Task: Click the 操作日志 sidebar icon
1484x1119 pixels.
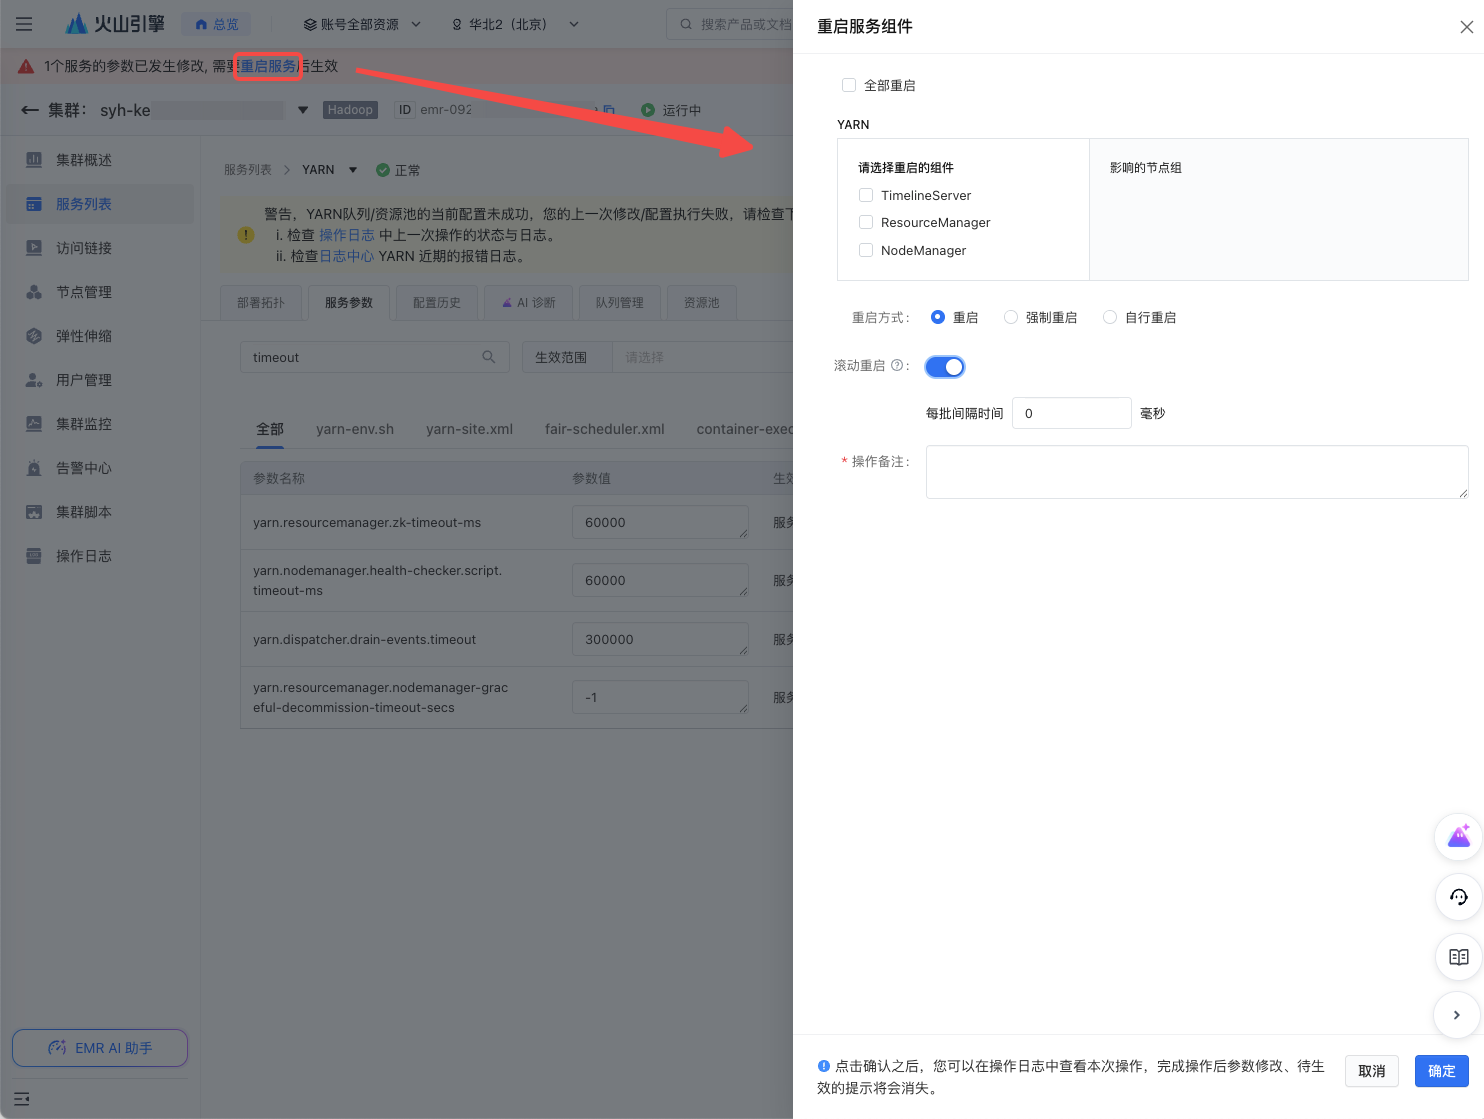Action: coord(34,556)
